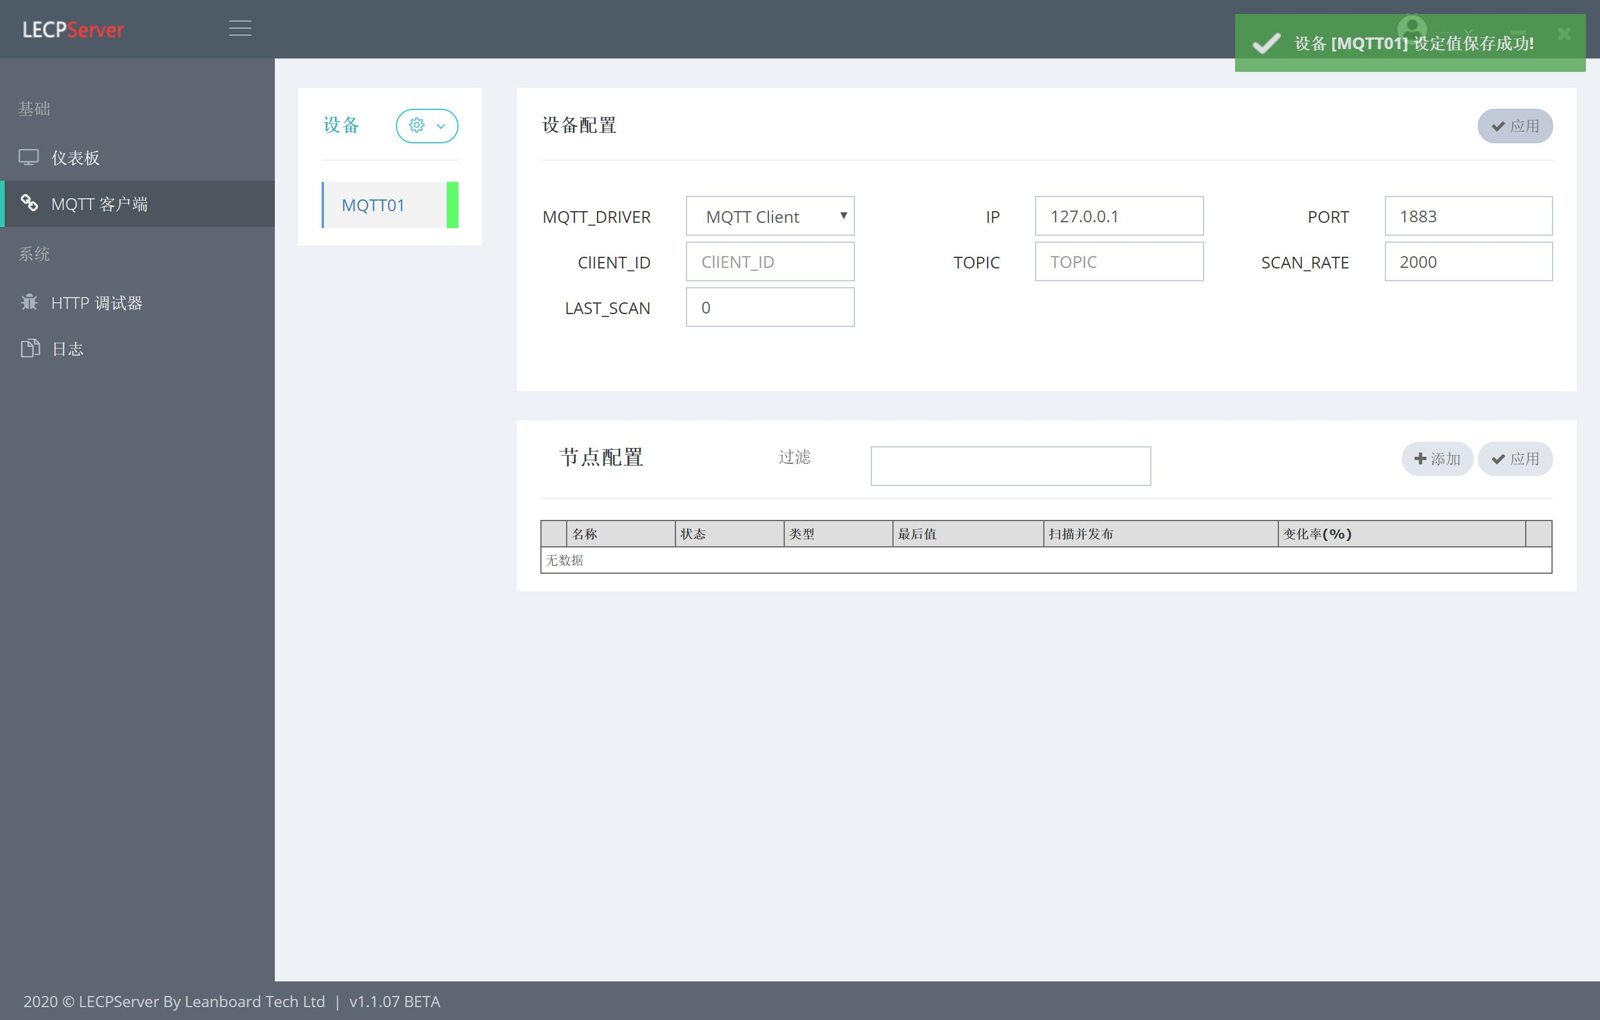Click the checkmark icon in the notification
This screenshot has height=1020, width=1600.
click(1267, 43)
